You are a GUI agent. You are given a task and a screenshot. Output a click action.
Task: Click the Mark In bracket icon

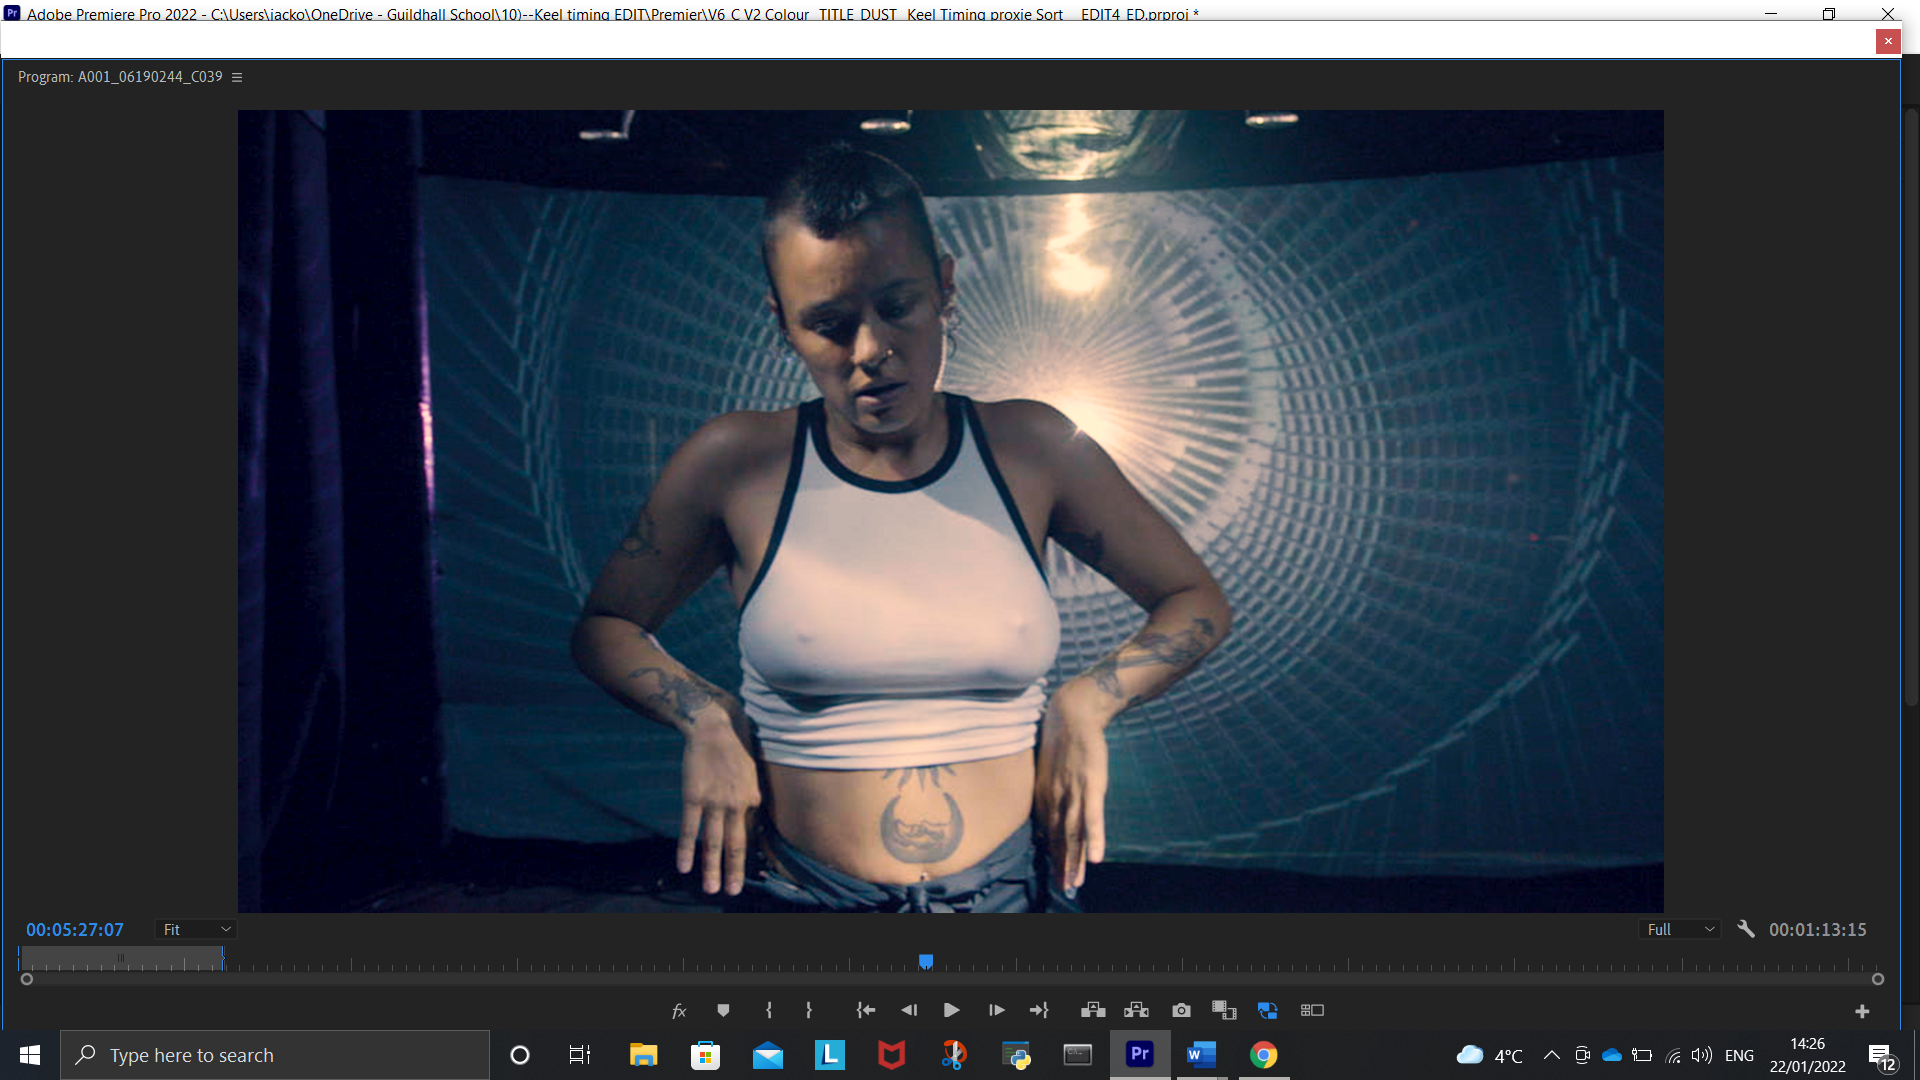[768, 1011]
